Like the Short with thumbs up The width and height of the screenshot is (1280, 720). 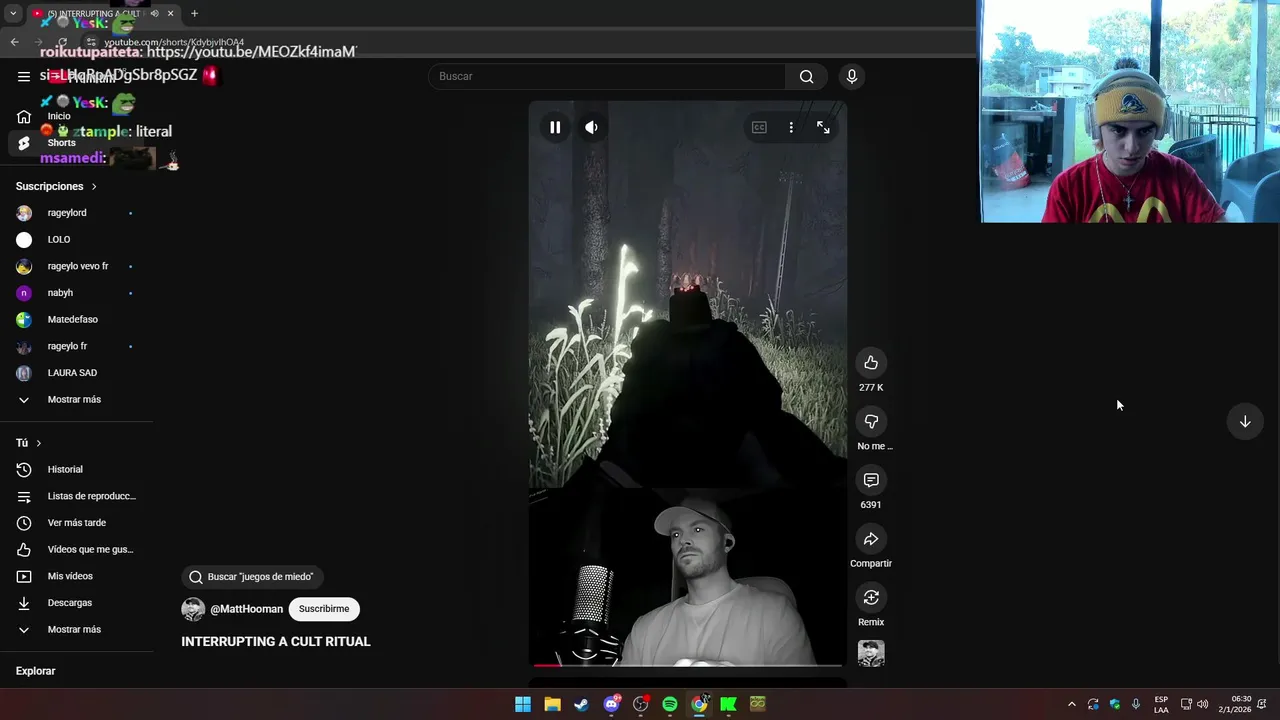point(871,362)
